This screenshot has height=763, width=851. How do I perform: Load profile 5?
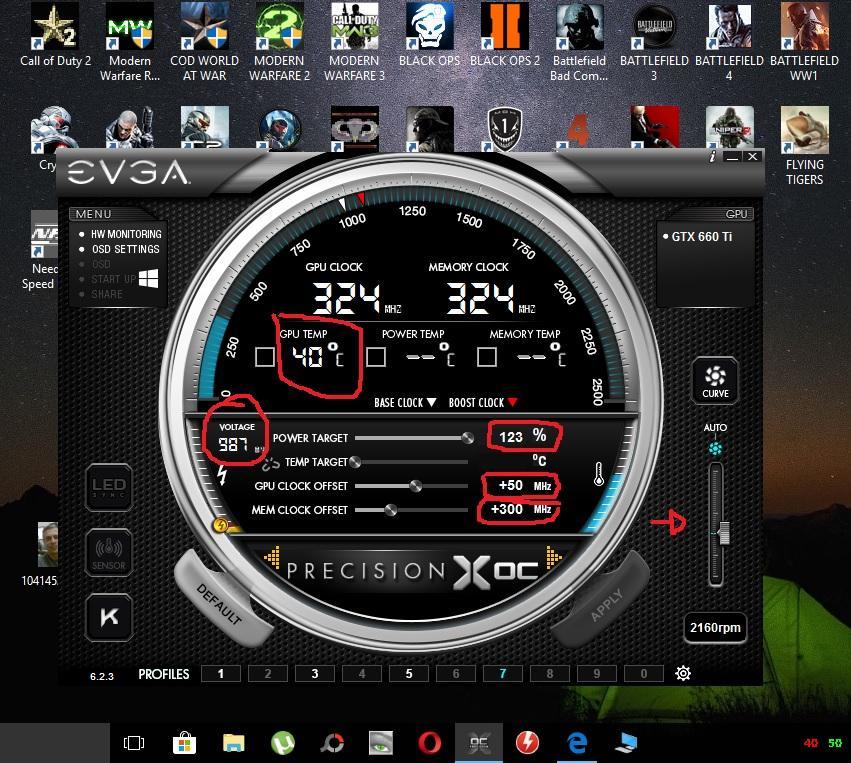click(x=409, y=673)
